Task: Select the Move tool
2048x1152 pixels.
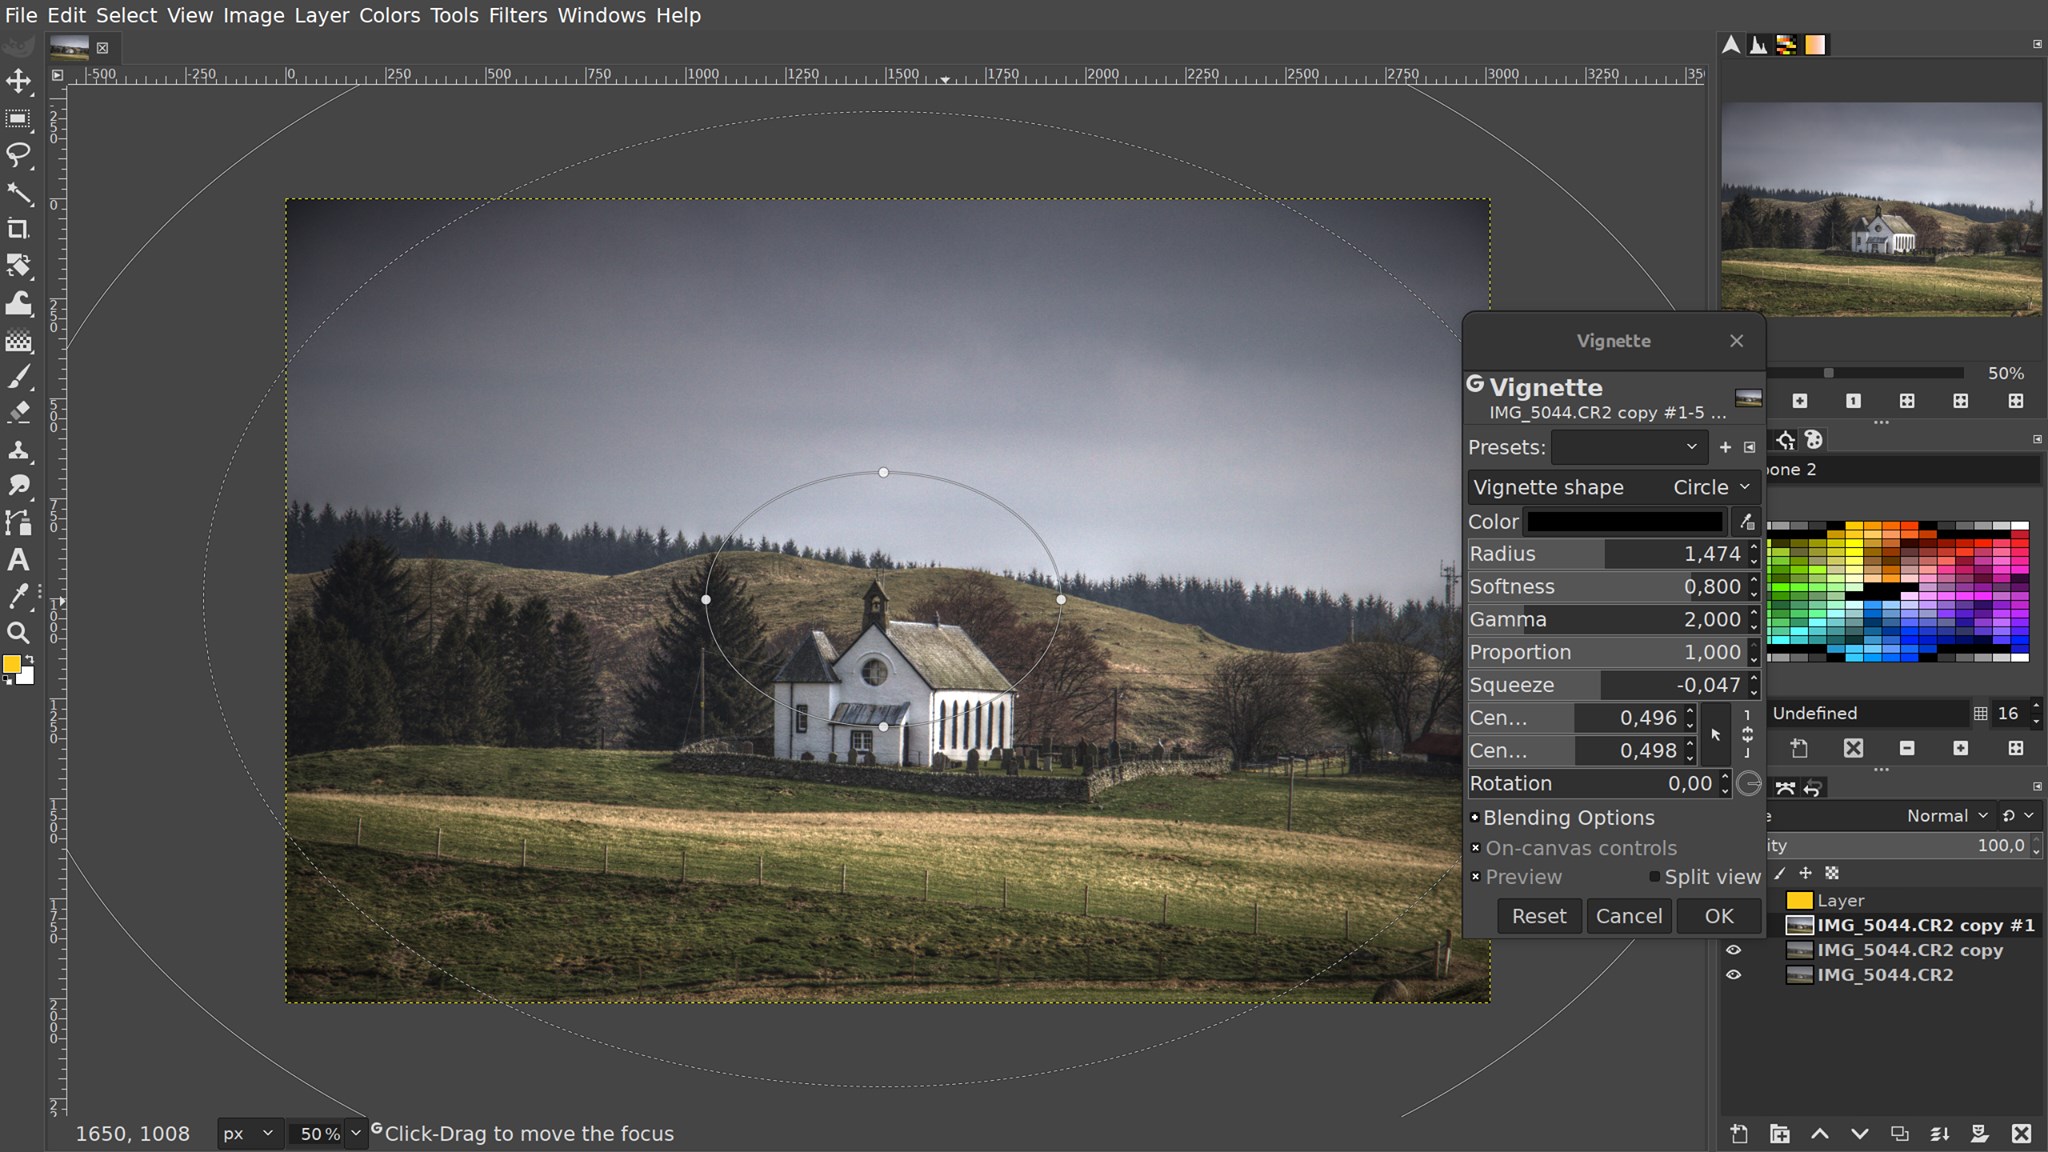Action: click(x=18, y=81)
